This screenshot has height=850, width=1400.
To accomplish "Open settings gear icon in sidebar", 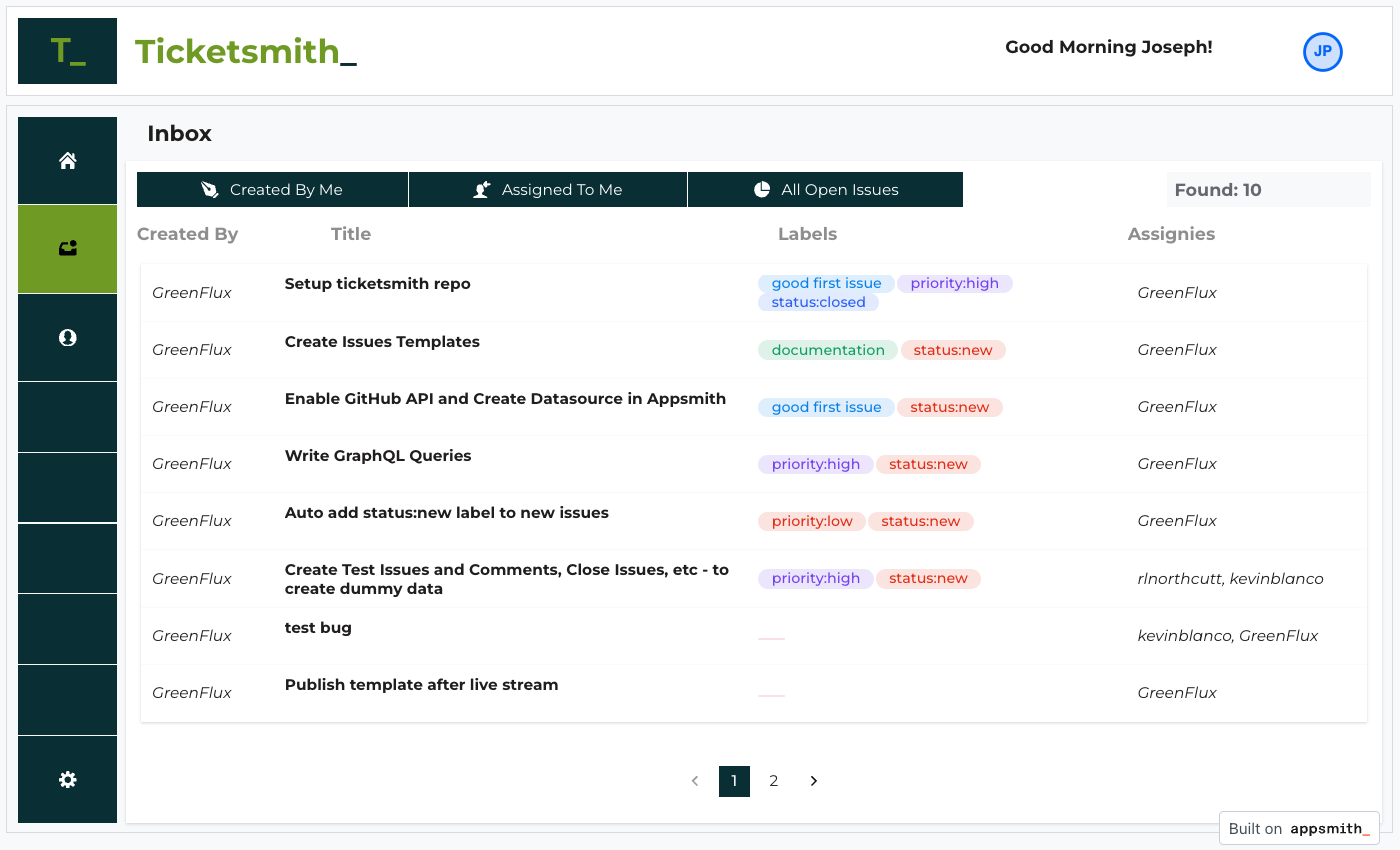I will pyautogui.click(x=68, y=780).
